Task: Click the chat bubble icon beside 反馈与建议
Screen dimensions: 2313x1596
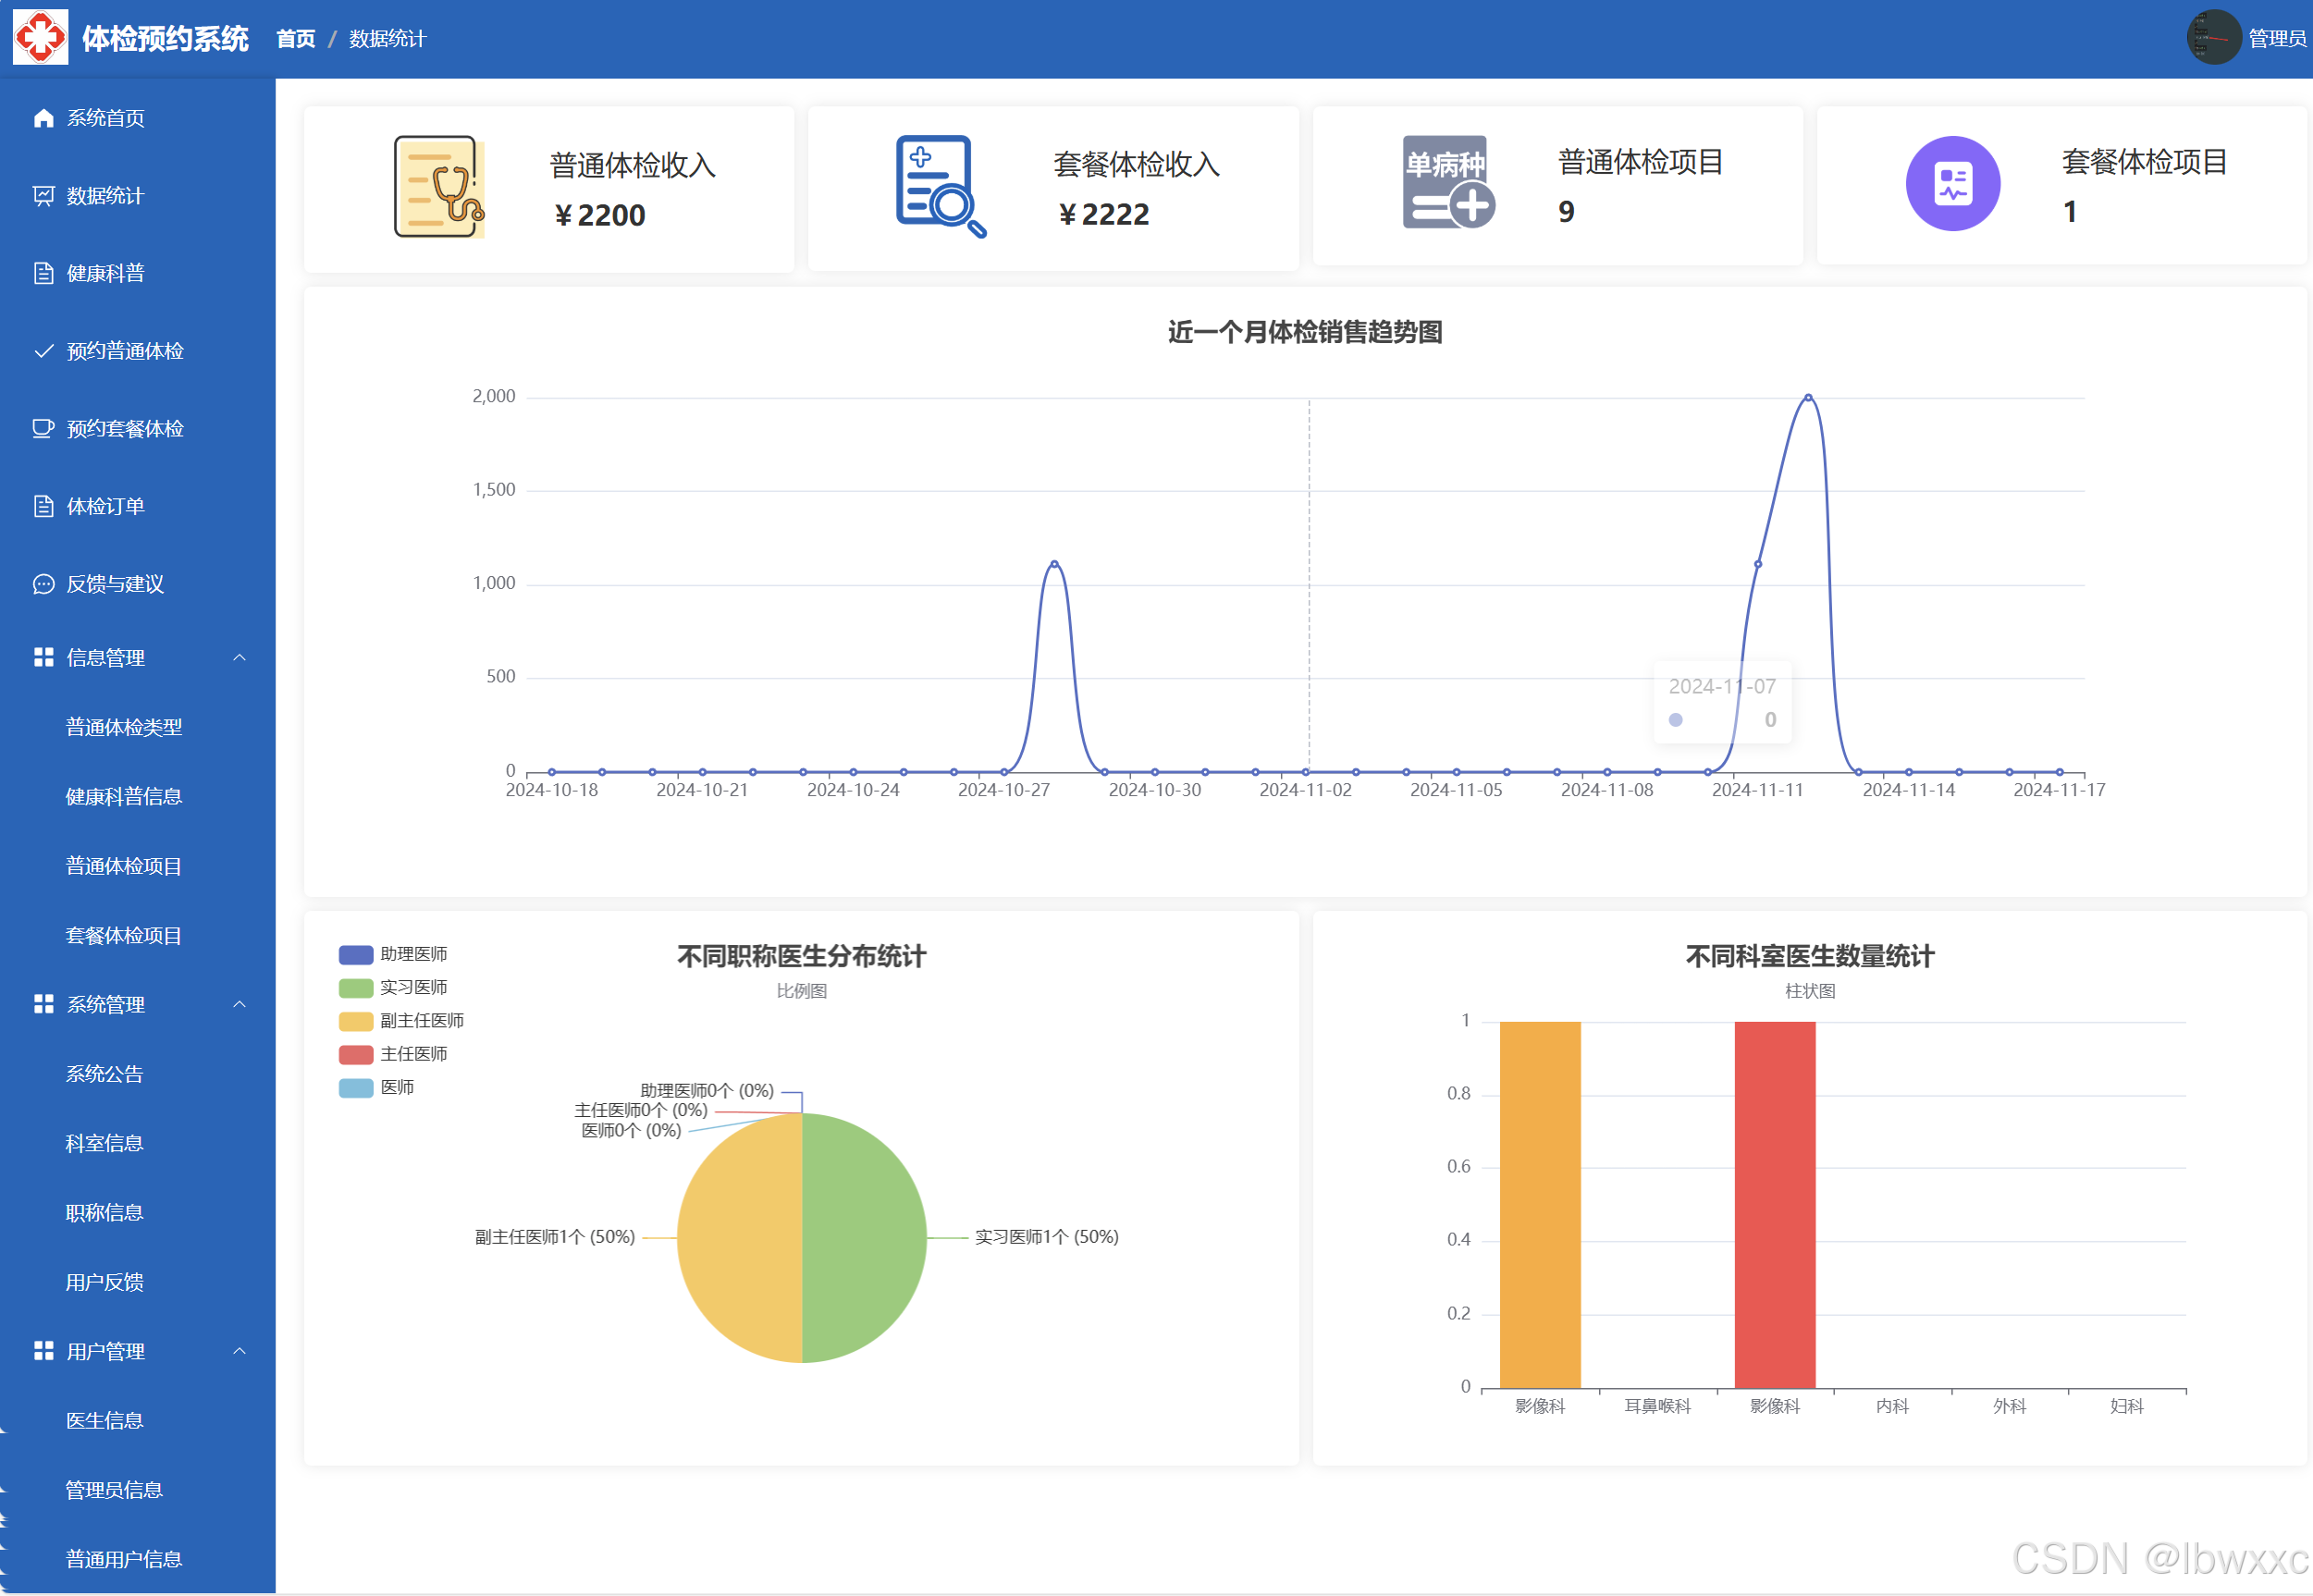Action: [x=43, y=584]
